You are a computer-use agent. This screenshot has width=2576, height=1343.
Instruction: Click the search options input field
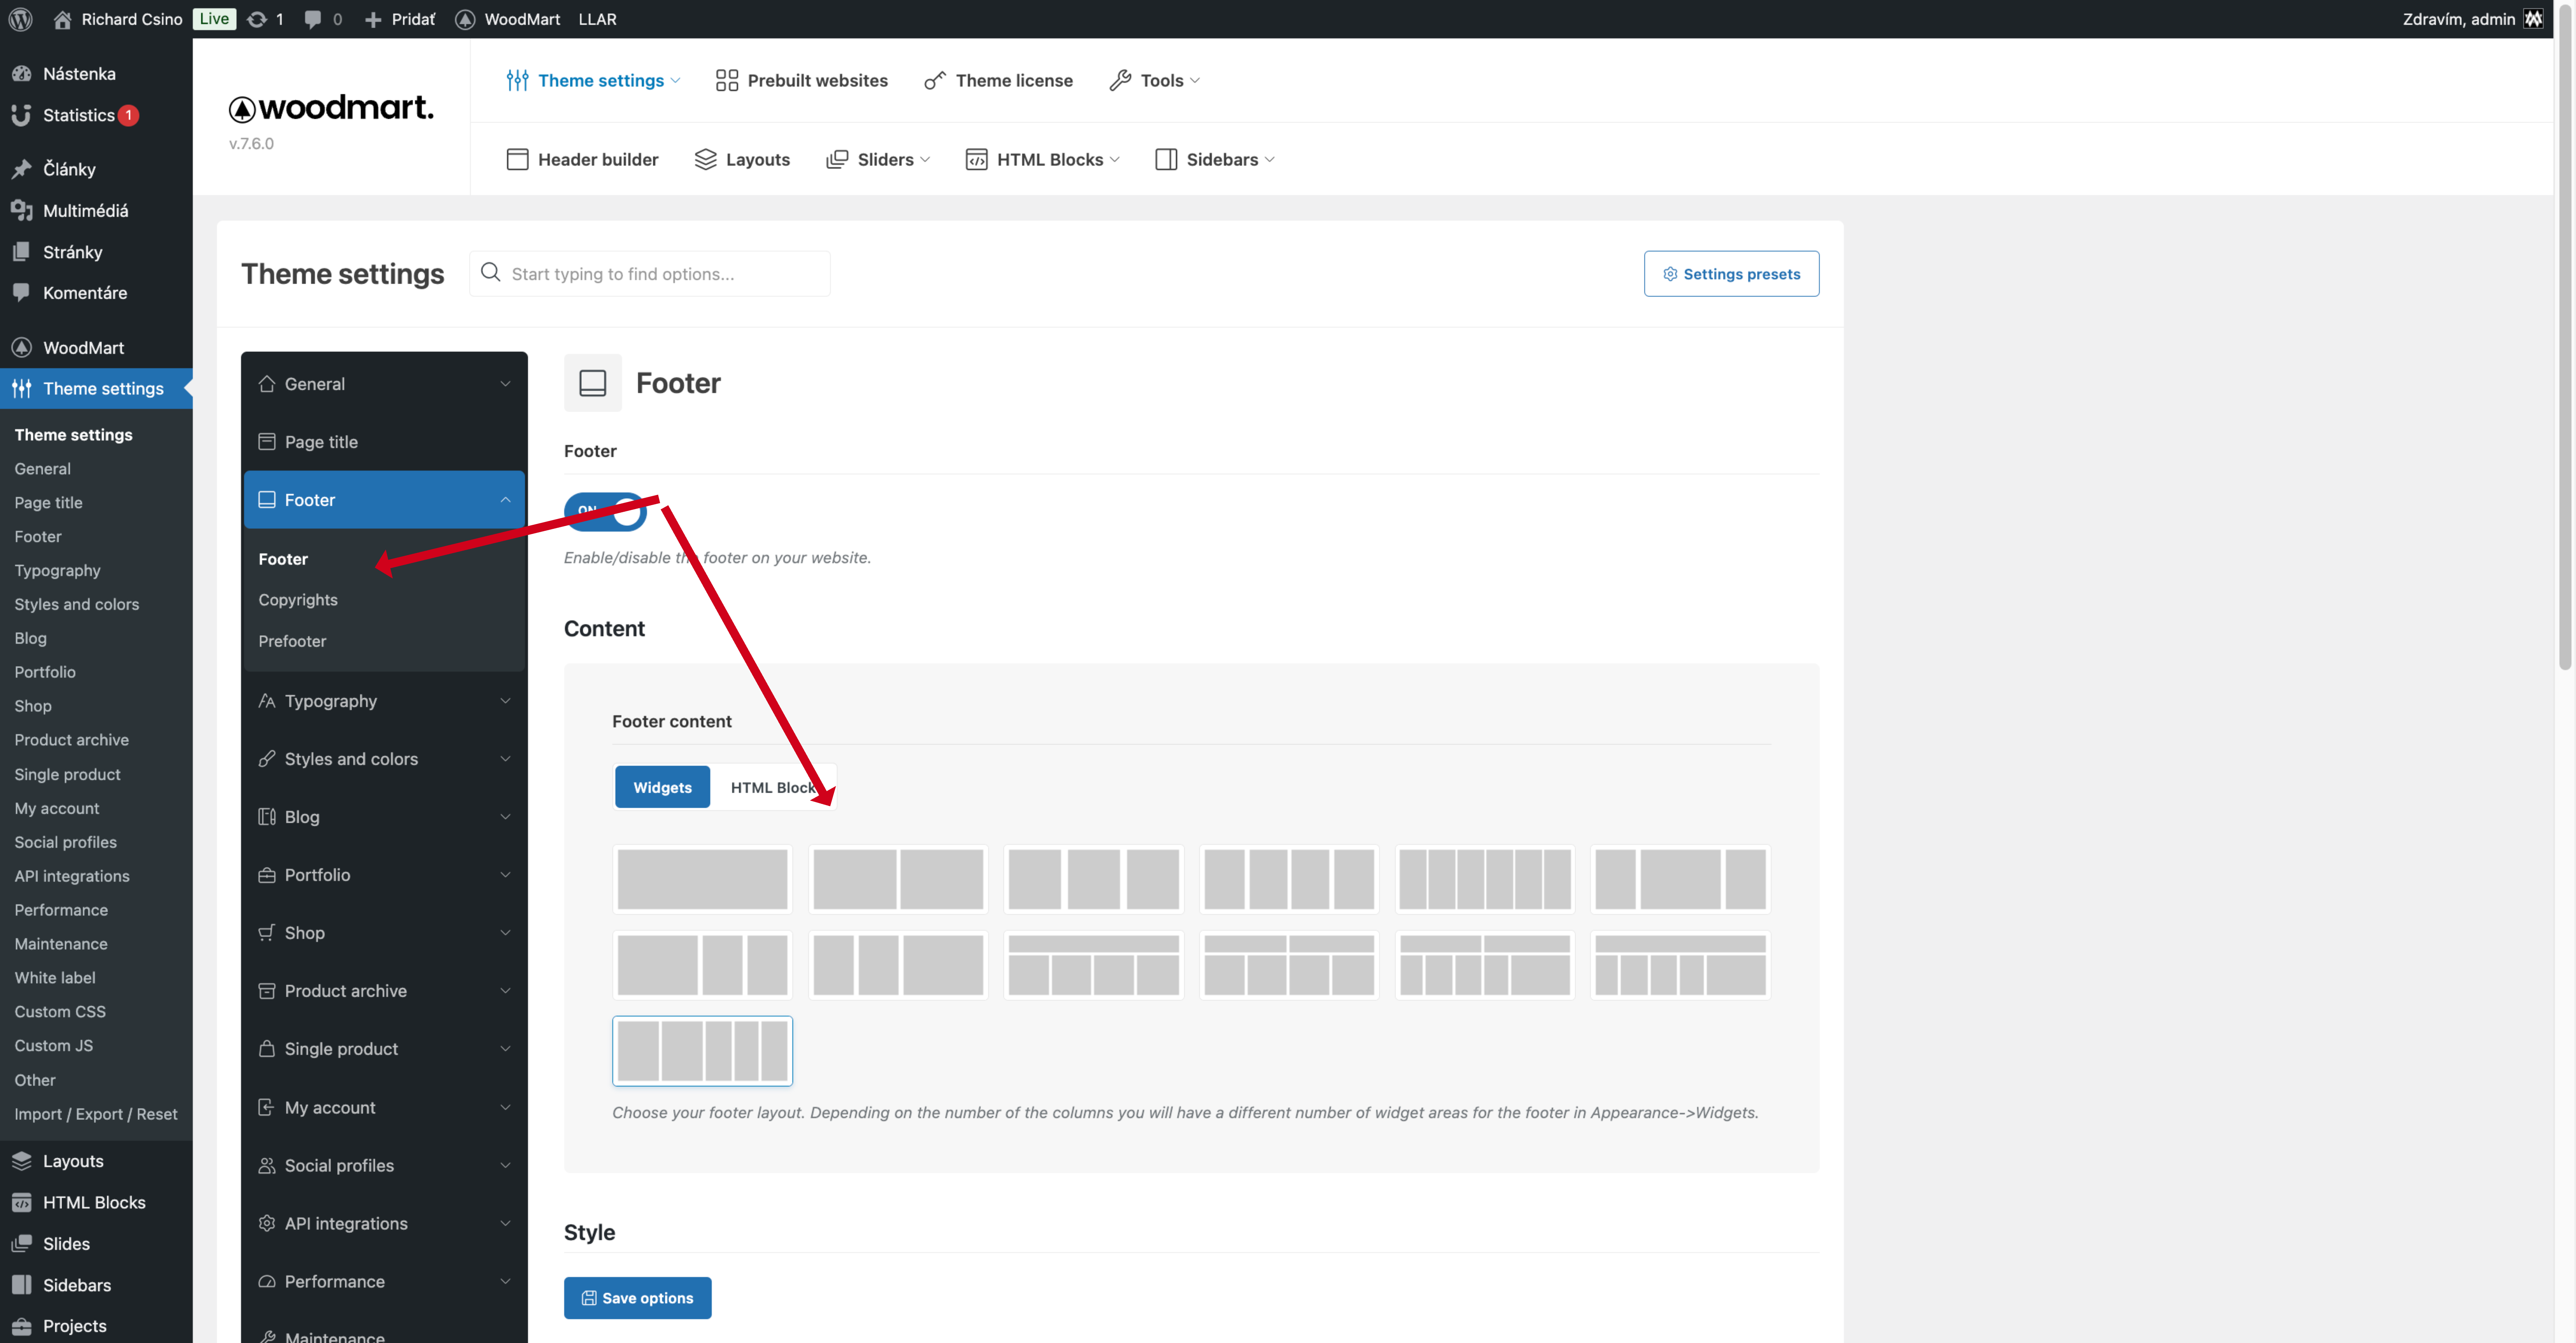[650, 274]
